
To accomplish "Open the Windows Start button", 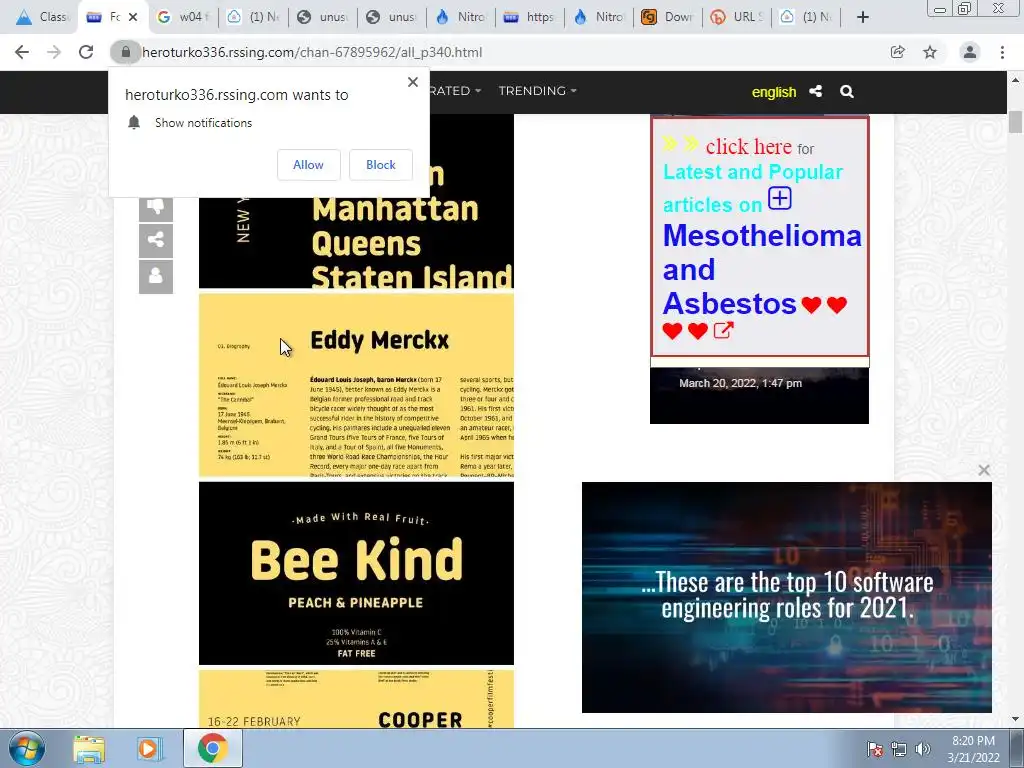I will click(x=27, y=748).
